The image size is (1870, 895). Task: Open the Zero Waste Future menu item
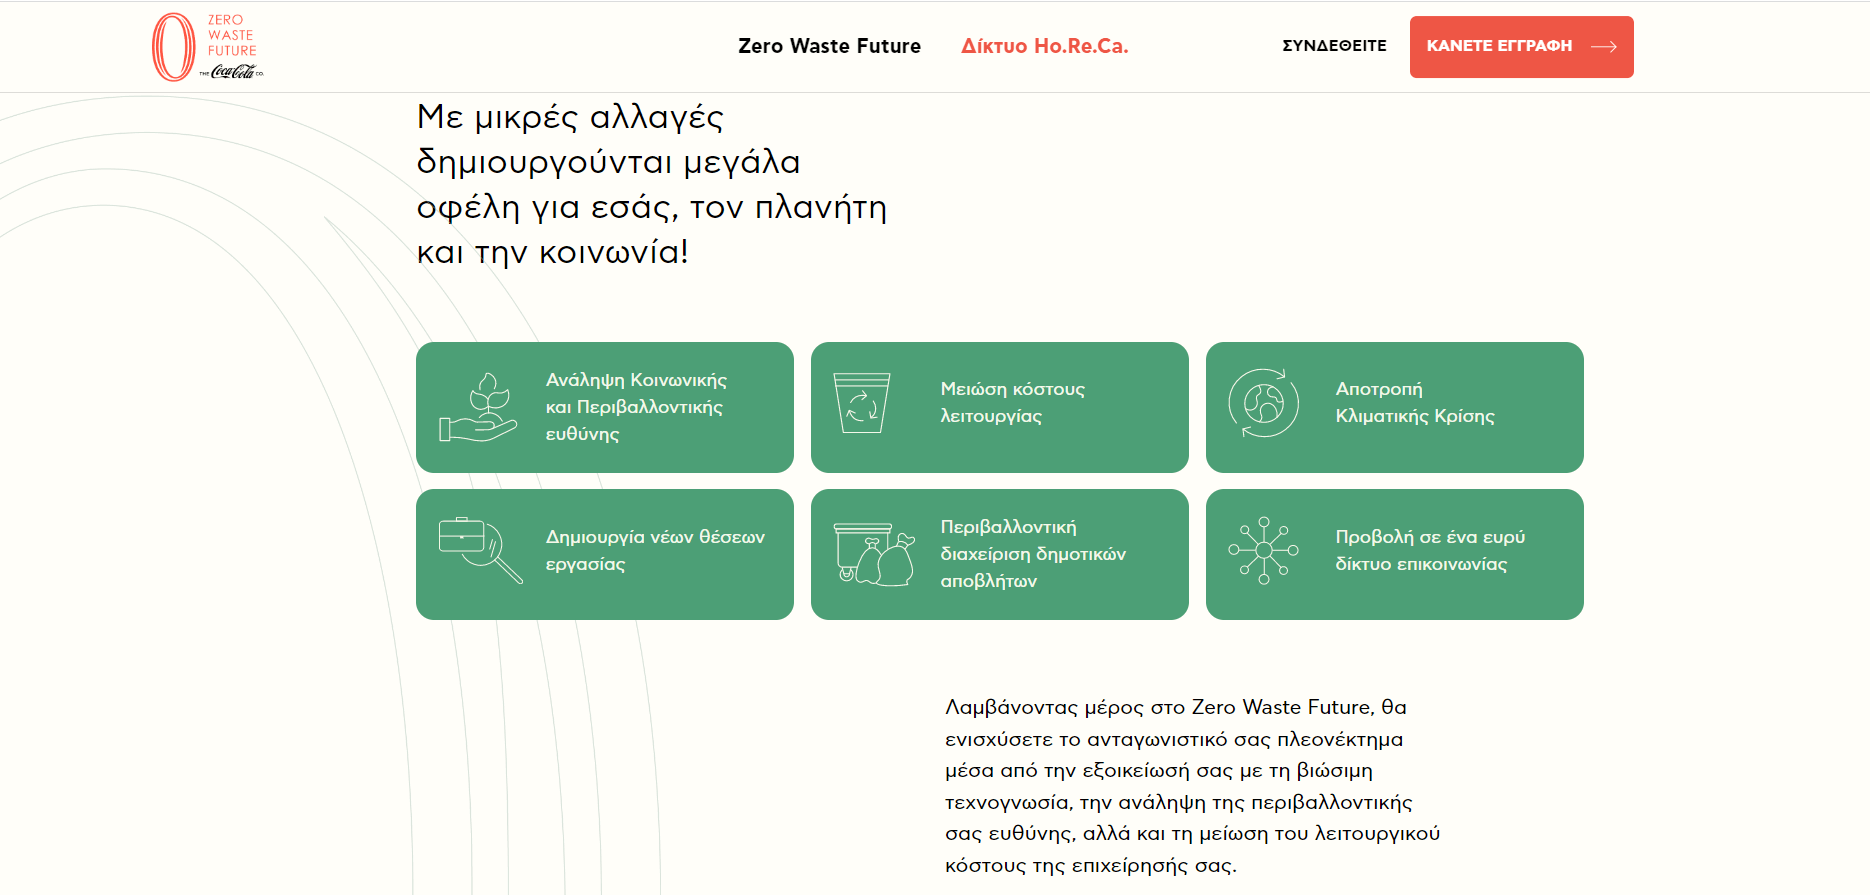pos(829,46)
